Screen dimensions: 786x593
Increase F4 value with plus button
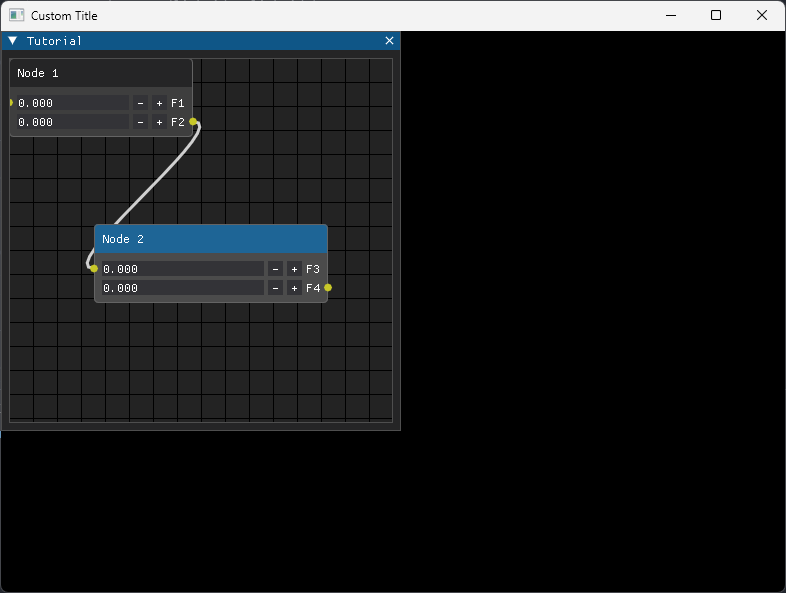tap(294, 288)
